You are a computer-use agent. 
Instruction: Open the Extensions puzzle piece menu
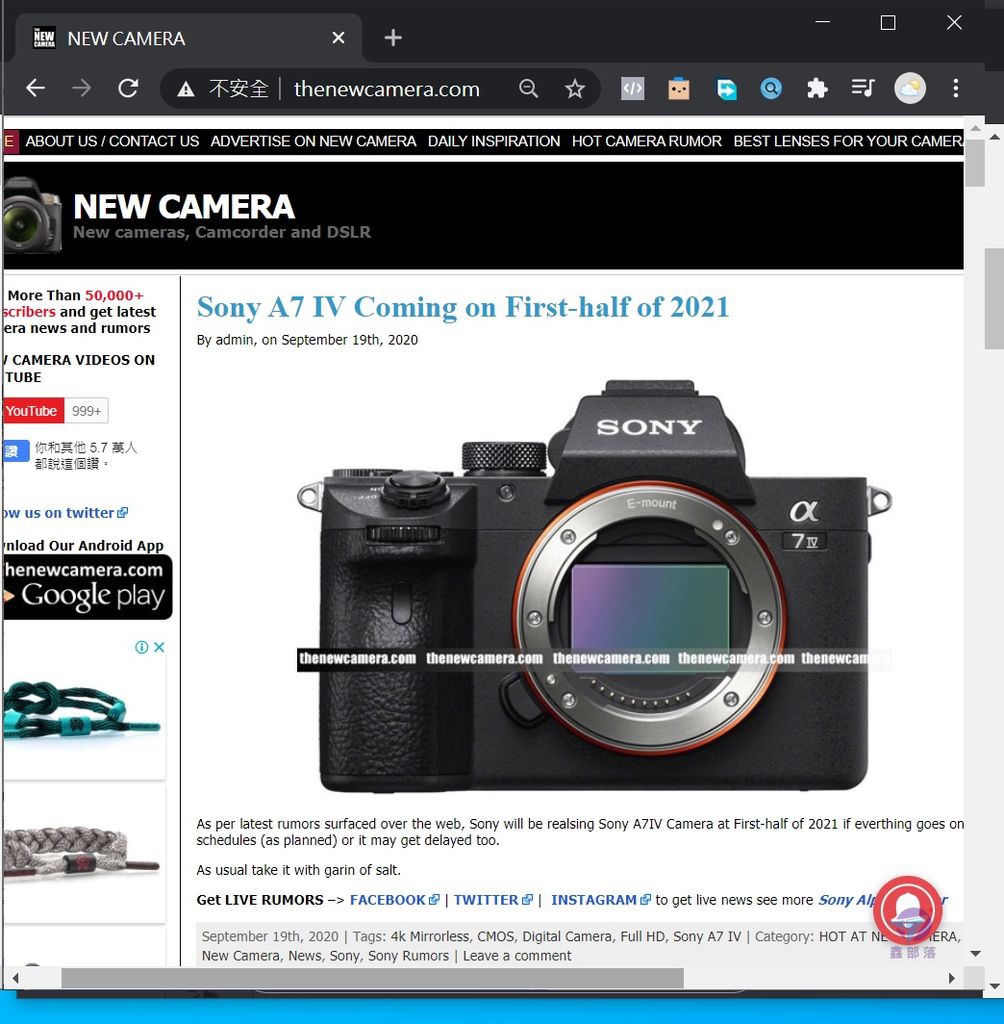817,88
